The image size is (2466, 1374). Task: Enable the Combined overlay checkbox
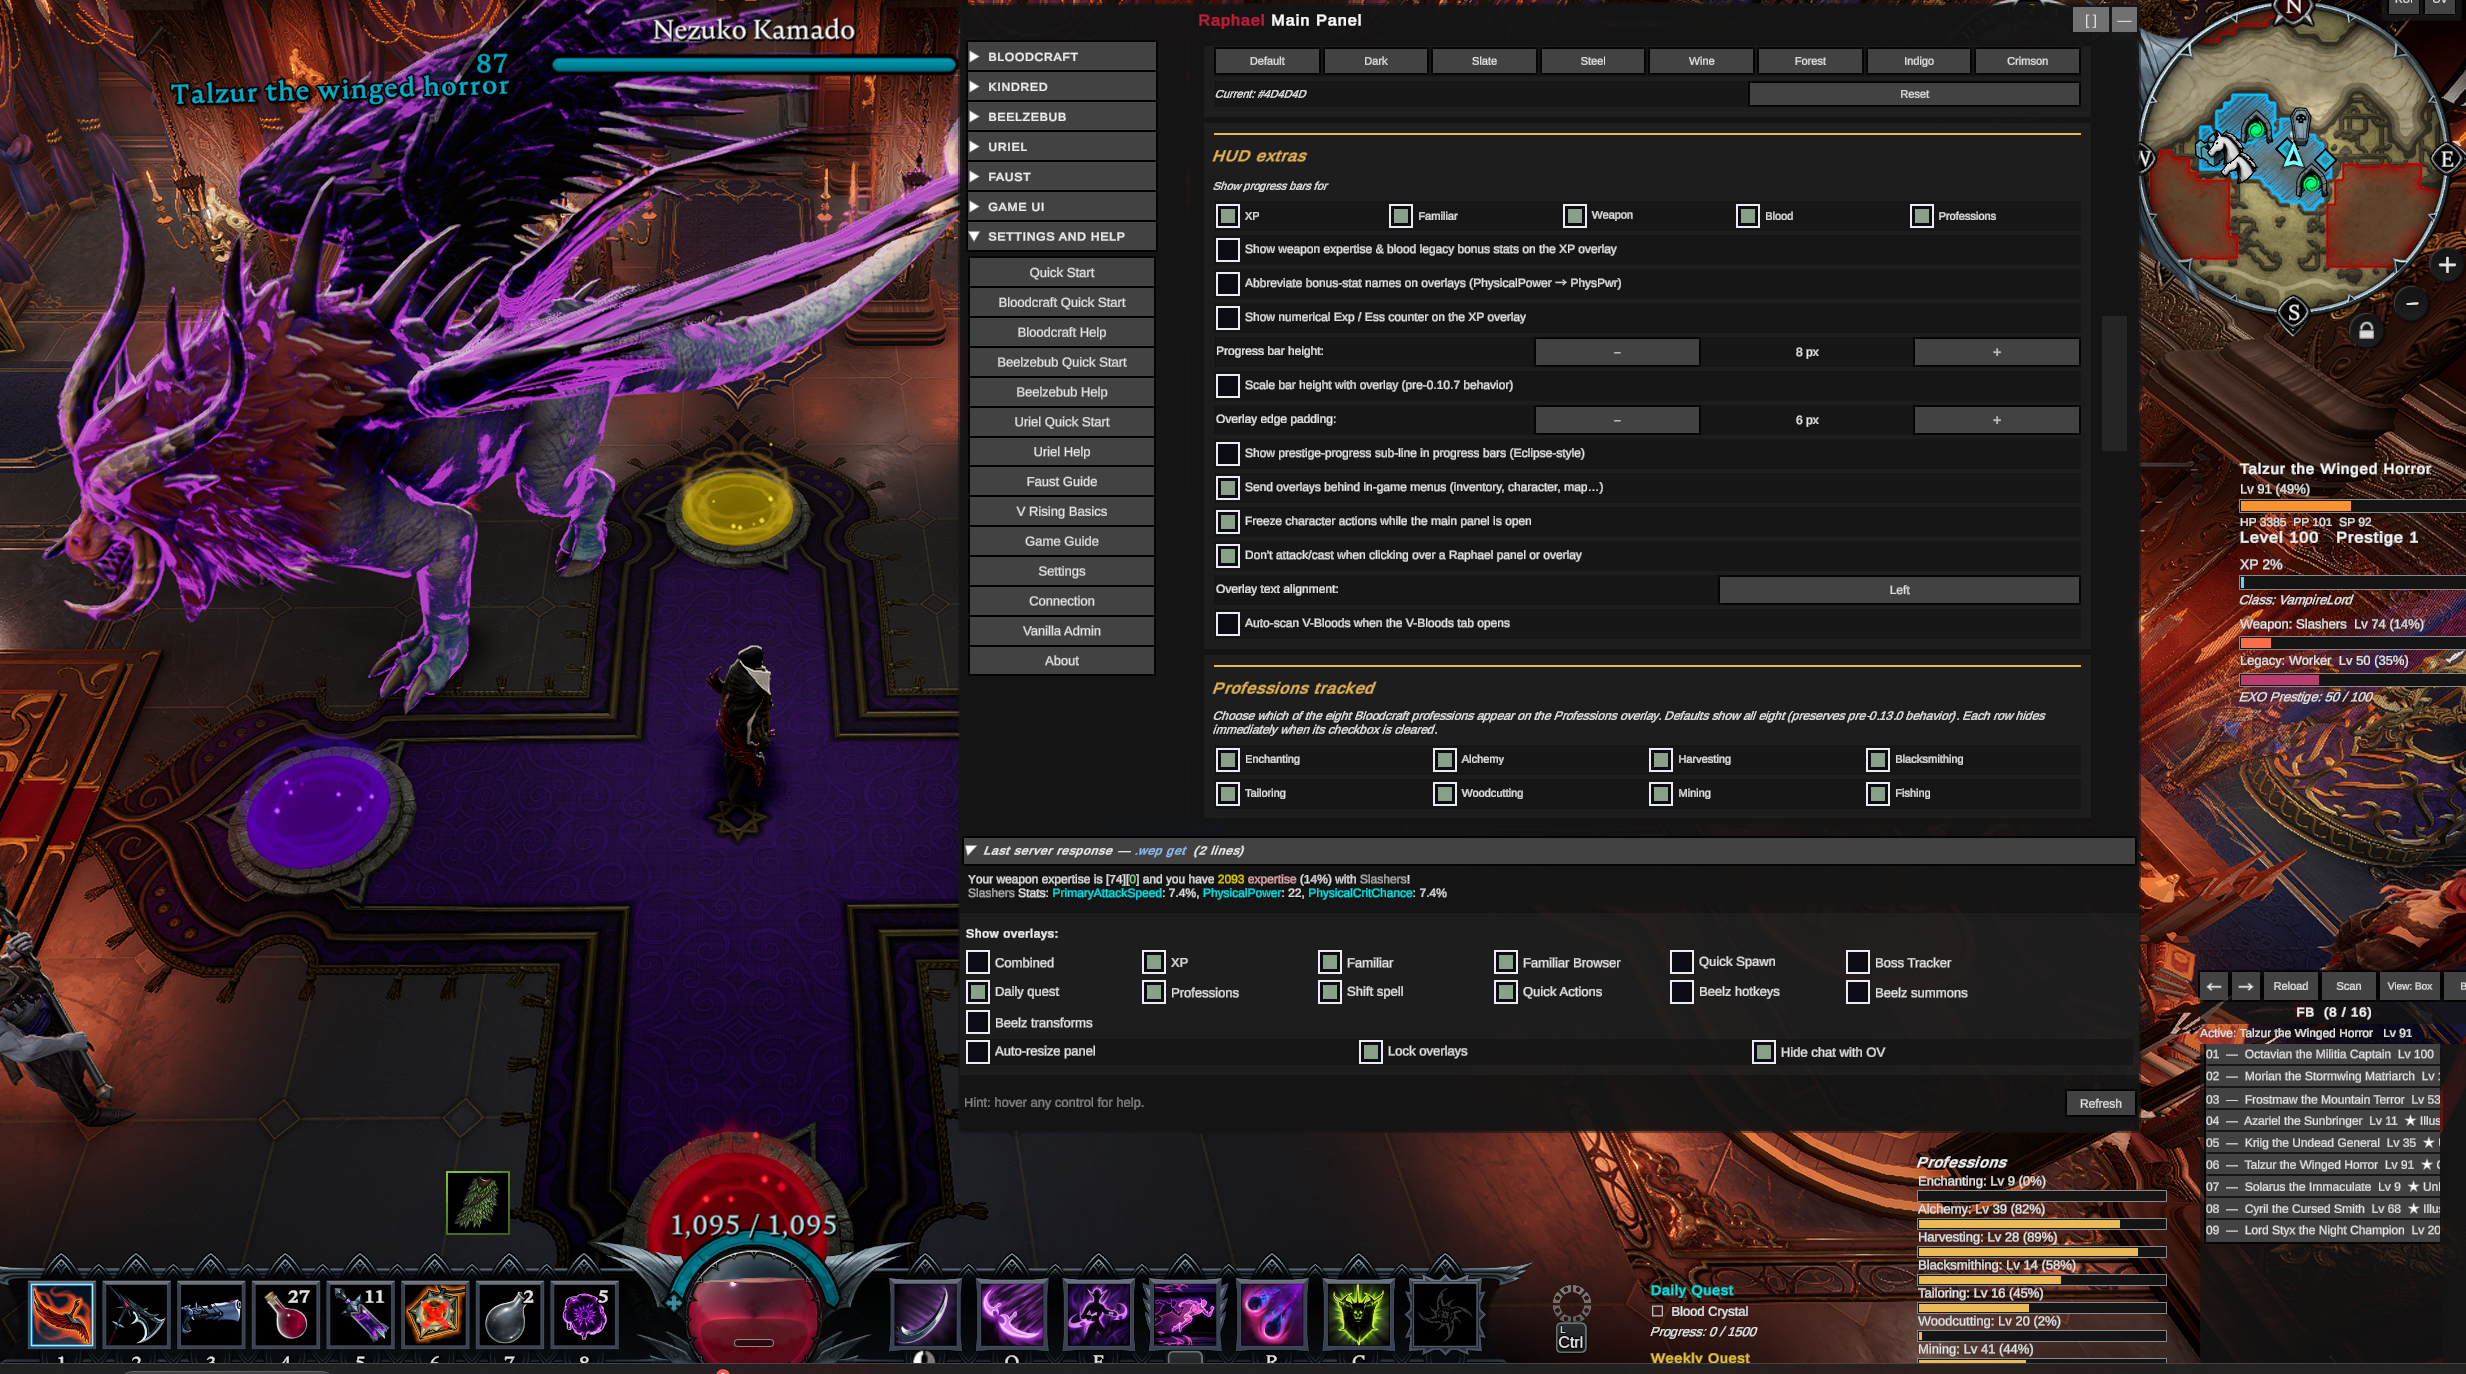pyautogui.click(x=977, y=962)
